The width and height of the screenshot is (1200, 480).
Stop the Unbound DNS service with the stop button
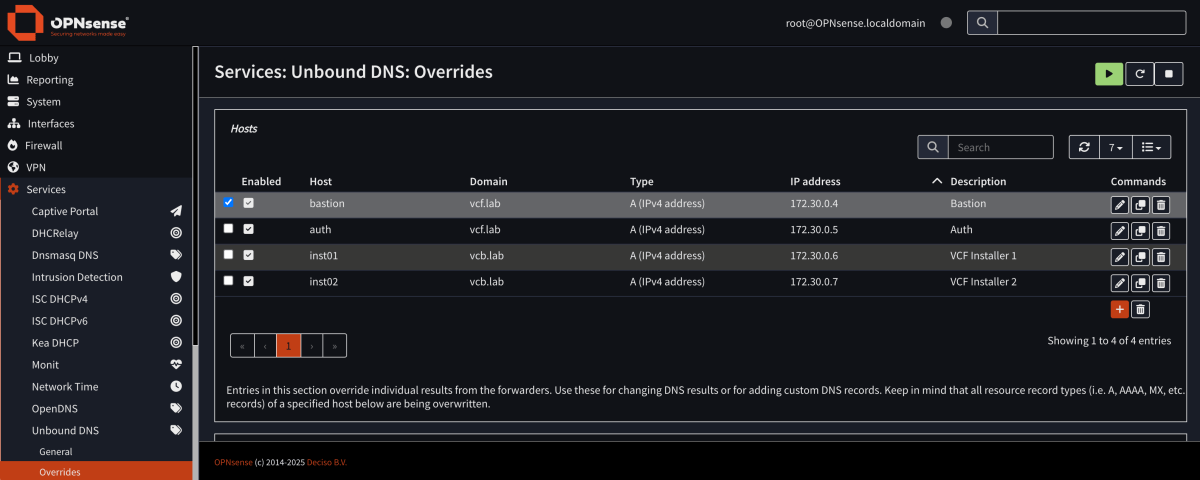pos(1169,74)
